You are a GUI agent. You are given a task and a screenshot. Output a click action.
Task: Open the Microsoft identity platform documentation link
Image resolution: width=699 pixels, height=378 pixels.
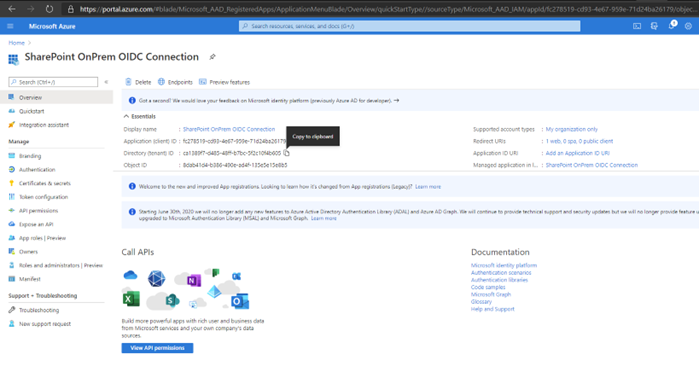click(x=504, y=265)
